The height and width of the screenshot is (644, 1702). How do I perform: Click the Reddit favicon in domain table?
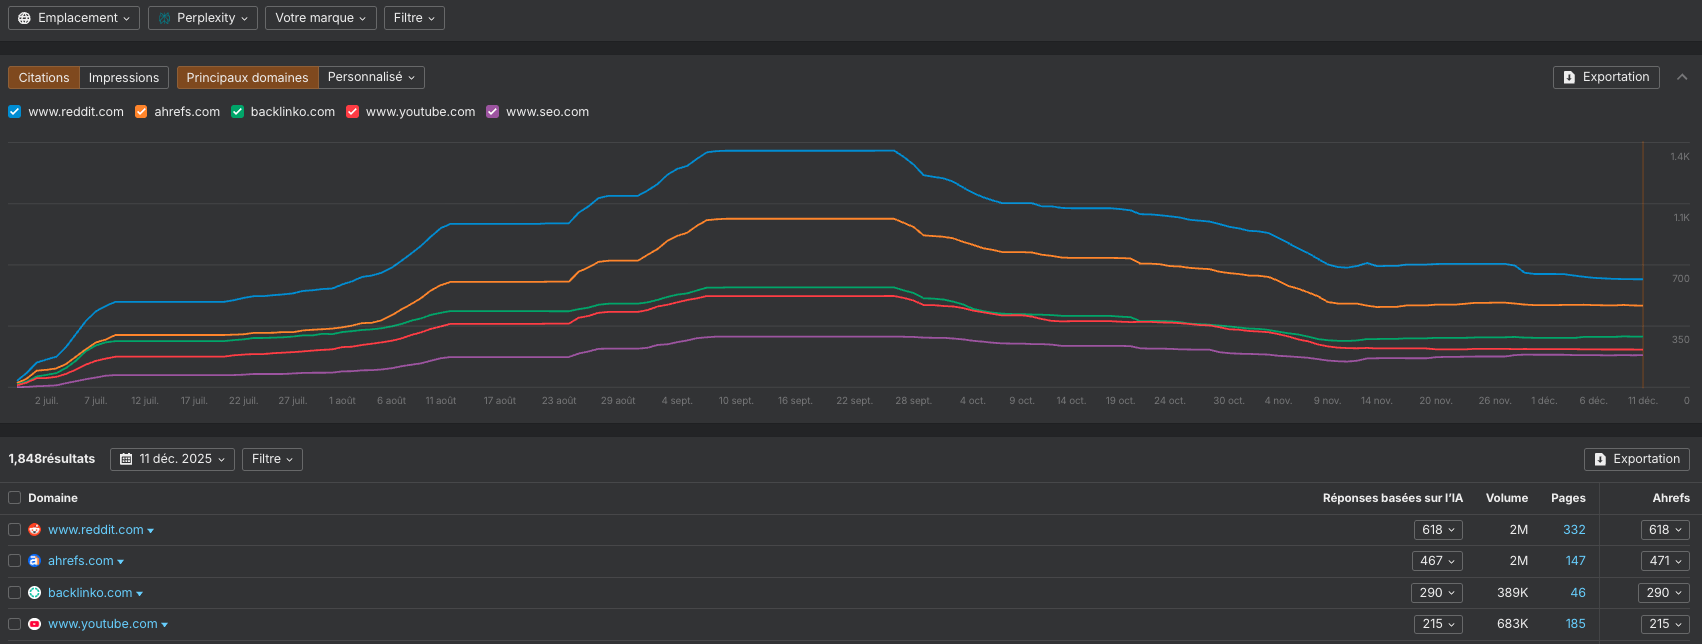(34, 530)
